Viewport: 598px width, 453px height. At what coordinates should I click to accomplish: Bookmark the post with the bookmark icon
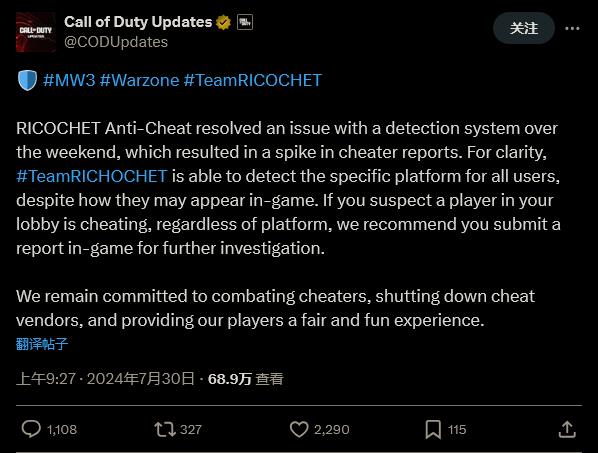433,429
